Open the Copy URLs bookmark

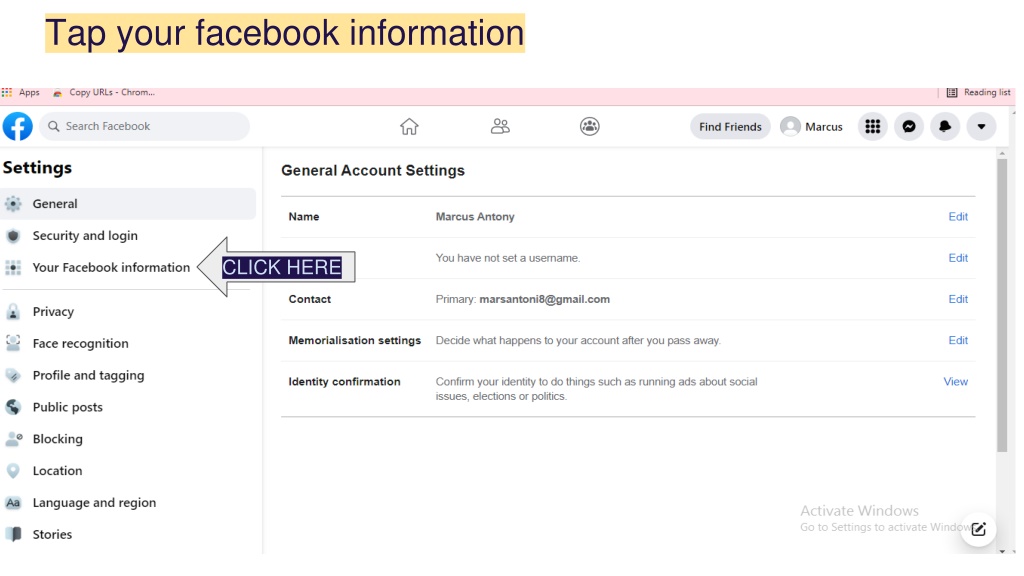tap(104, 93)
